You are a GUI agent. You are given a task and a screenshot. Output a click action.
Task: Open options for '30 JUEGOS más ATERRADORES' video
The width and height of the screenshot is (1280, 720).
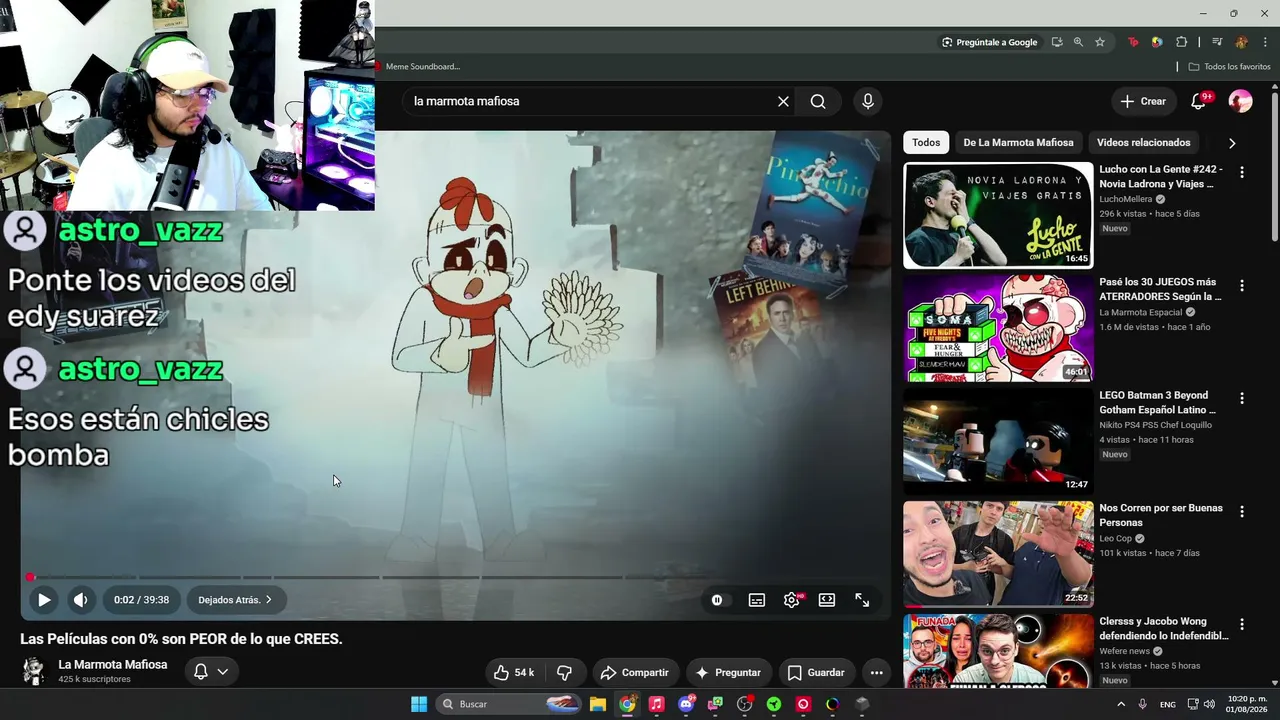point(1242,285)
